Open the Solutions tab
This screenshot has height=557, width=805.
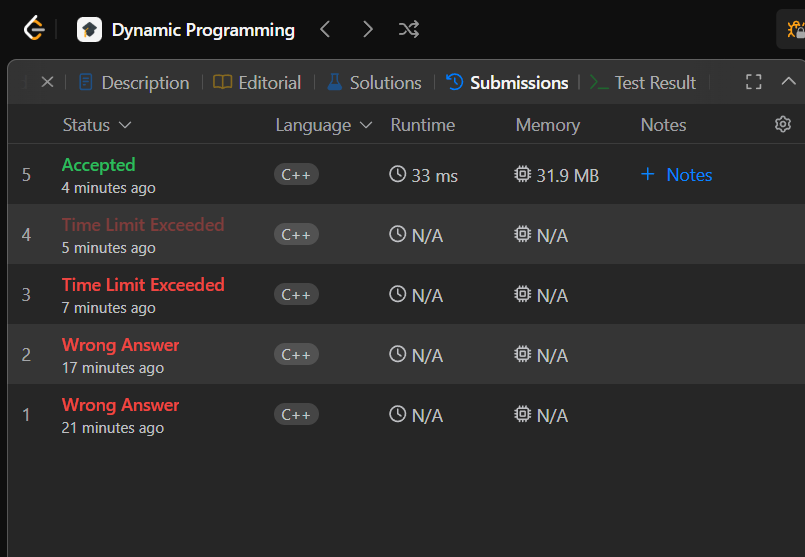point(375,83)
